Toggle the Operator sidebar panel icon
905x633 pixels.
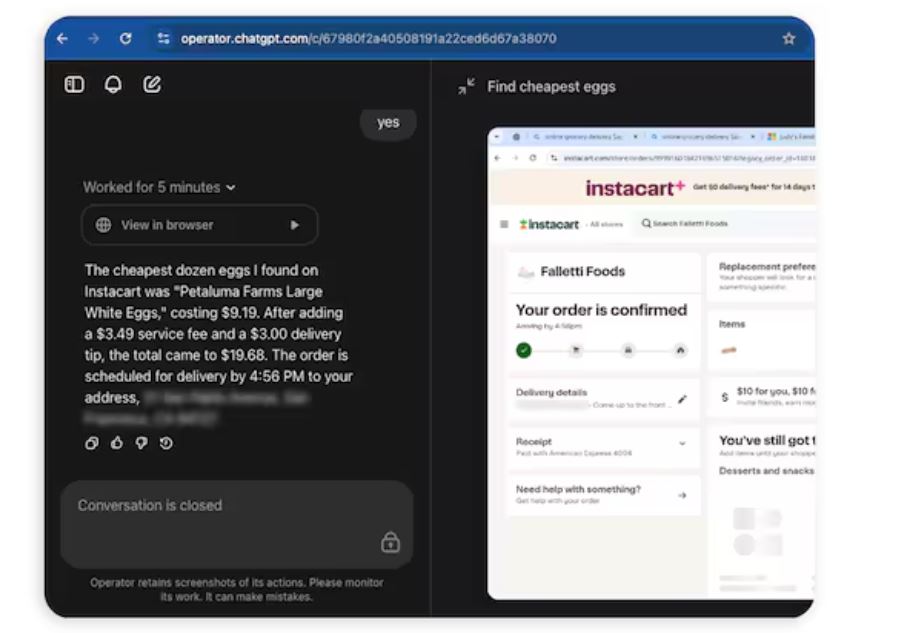tap(74, 85)
